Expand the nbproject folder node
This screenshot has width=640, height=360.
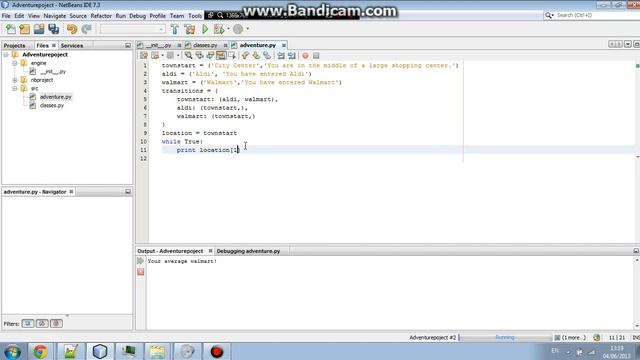pos(15,80)
